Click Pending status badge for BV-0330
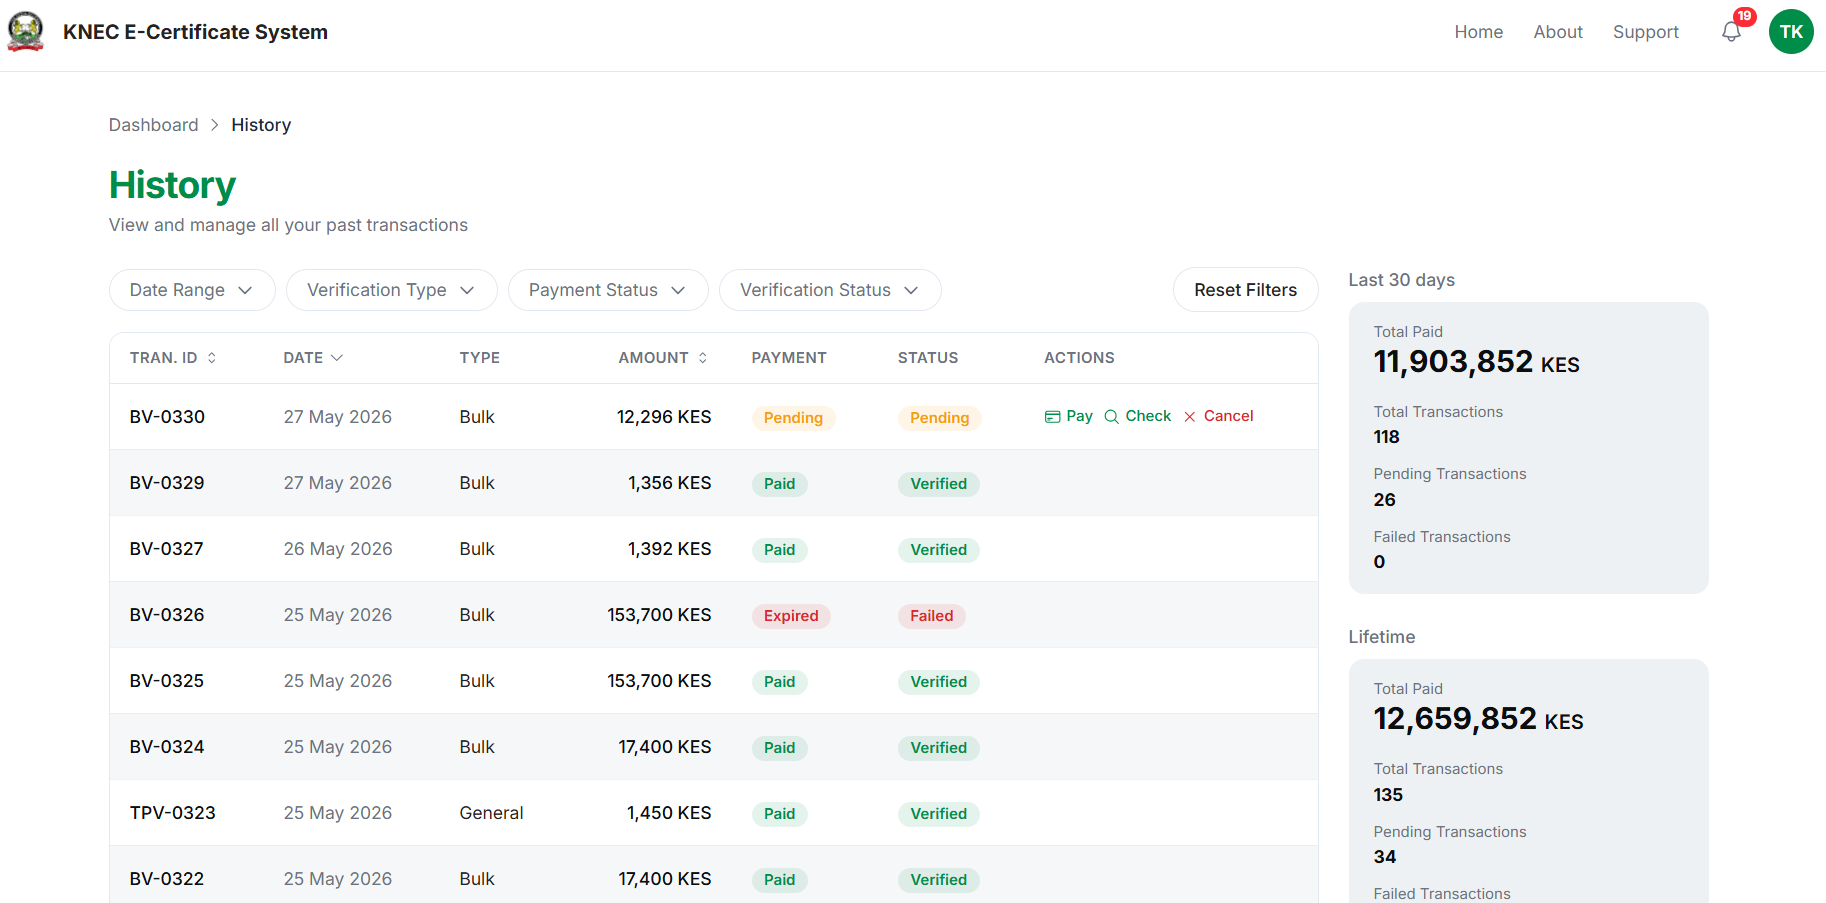Screen dimensions: 1826x903 coord(939,418)
